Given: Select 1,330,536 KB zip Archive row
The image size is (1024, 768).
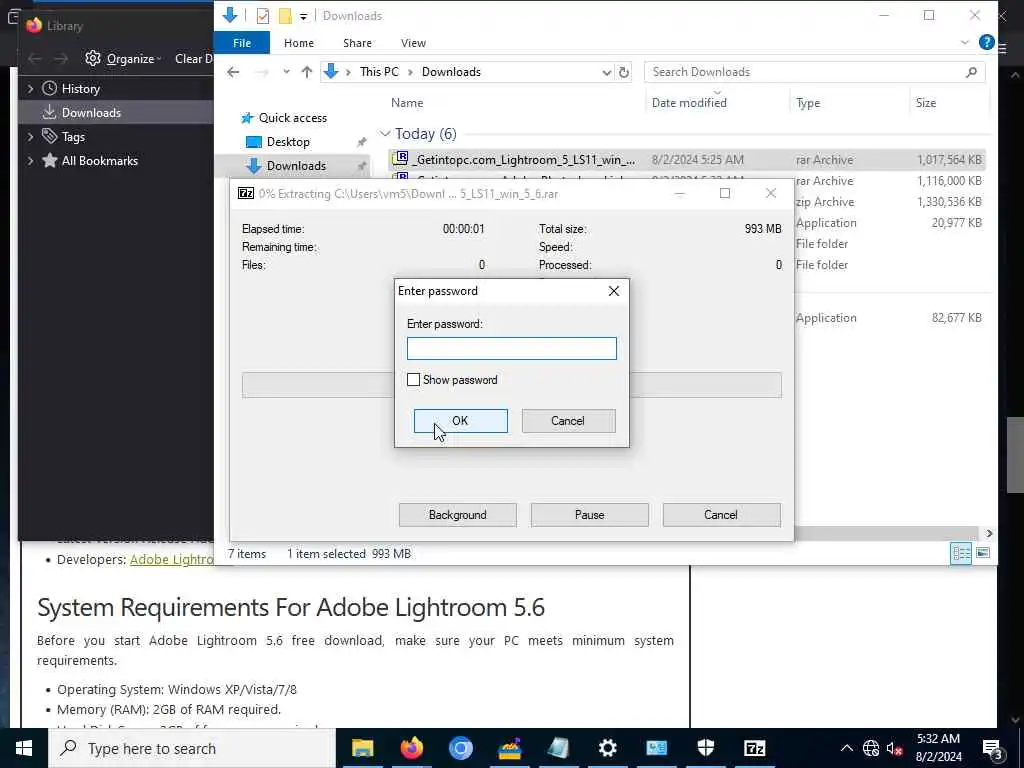Looking at the screenshot, I should click(889, 202).
